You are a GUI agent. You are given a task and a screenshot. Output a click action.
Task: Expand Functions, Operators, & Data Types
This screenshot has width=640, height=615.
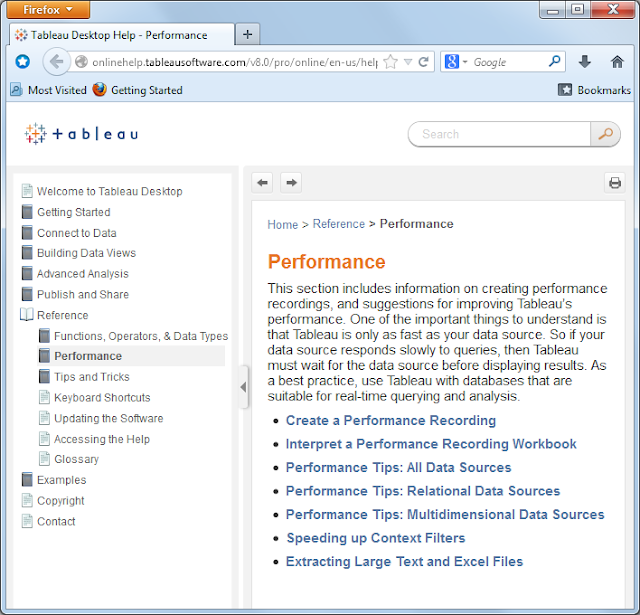pyautogui.click(x=141, y=336)
